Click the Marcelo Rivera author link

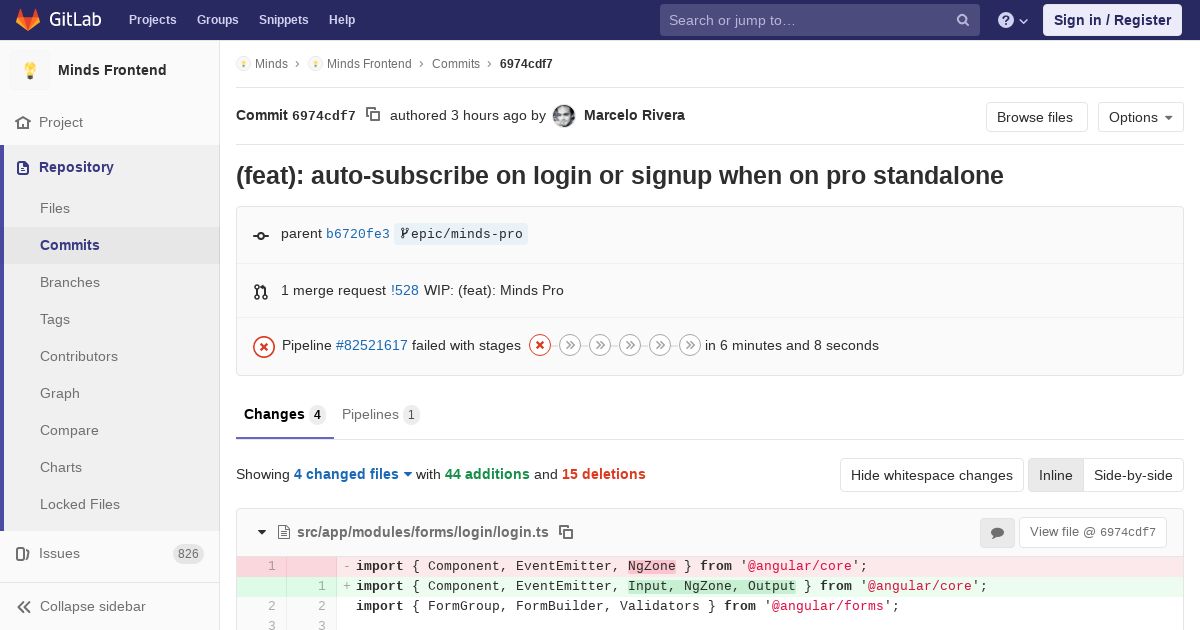634,115
